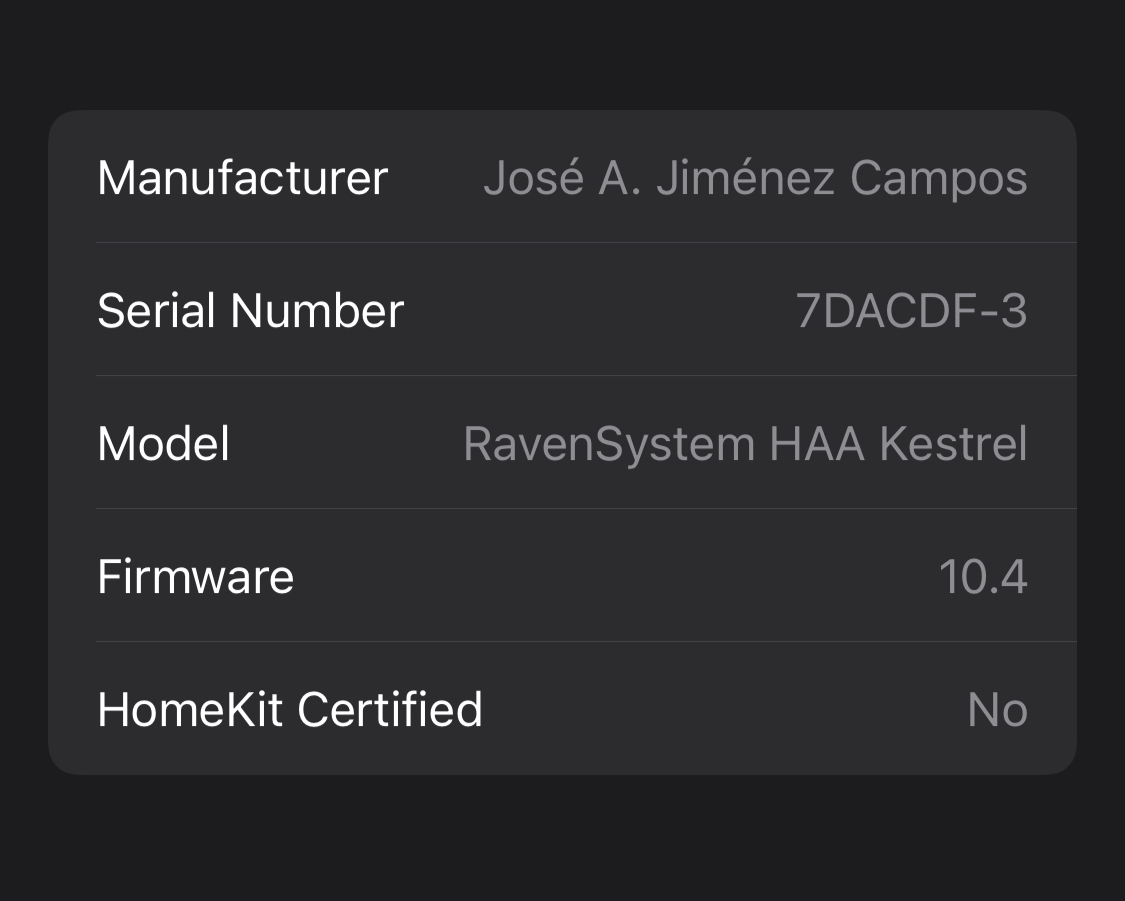Select the Firmware label
Screen dimensions: 1125x901
point(195,576)
